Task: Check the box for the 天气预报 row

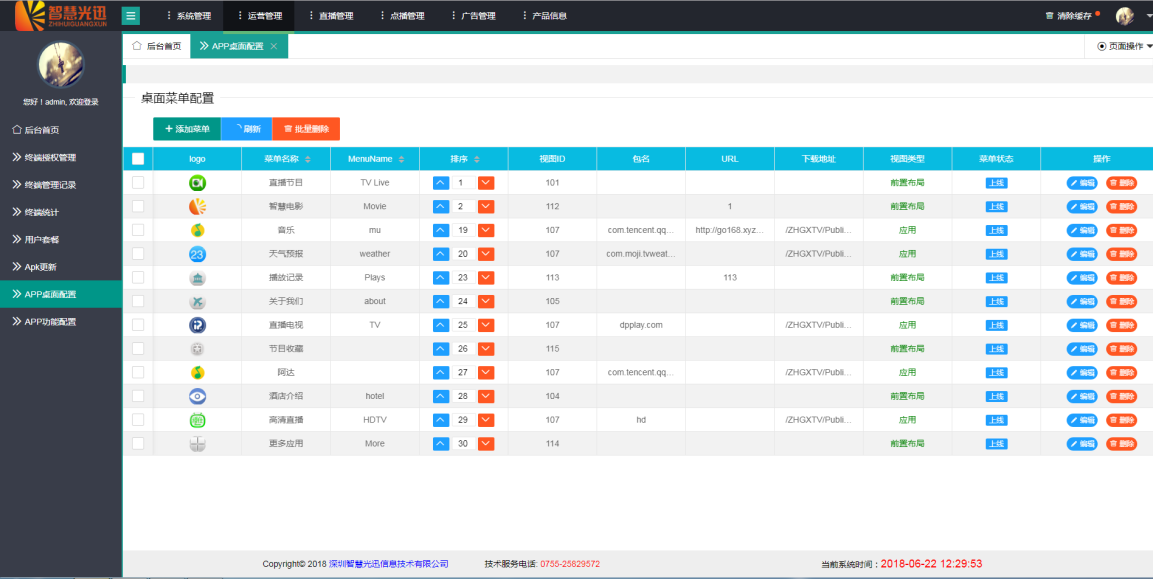Action: tap(138, 254)
